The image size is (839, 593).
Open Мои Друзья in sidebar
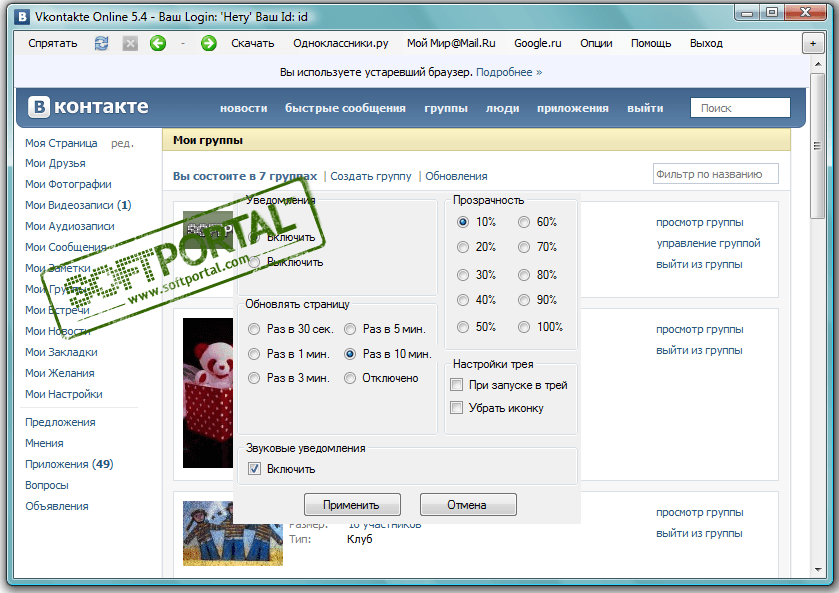pos(55,163)
